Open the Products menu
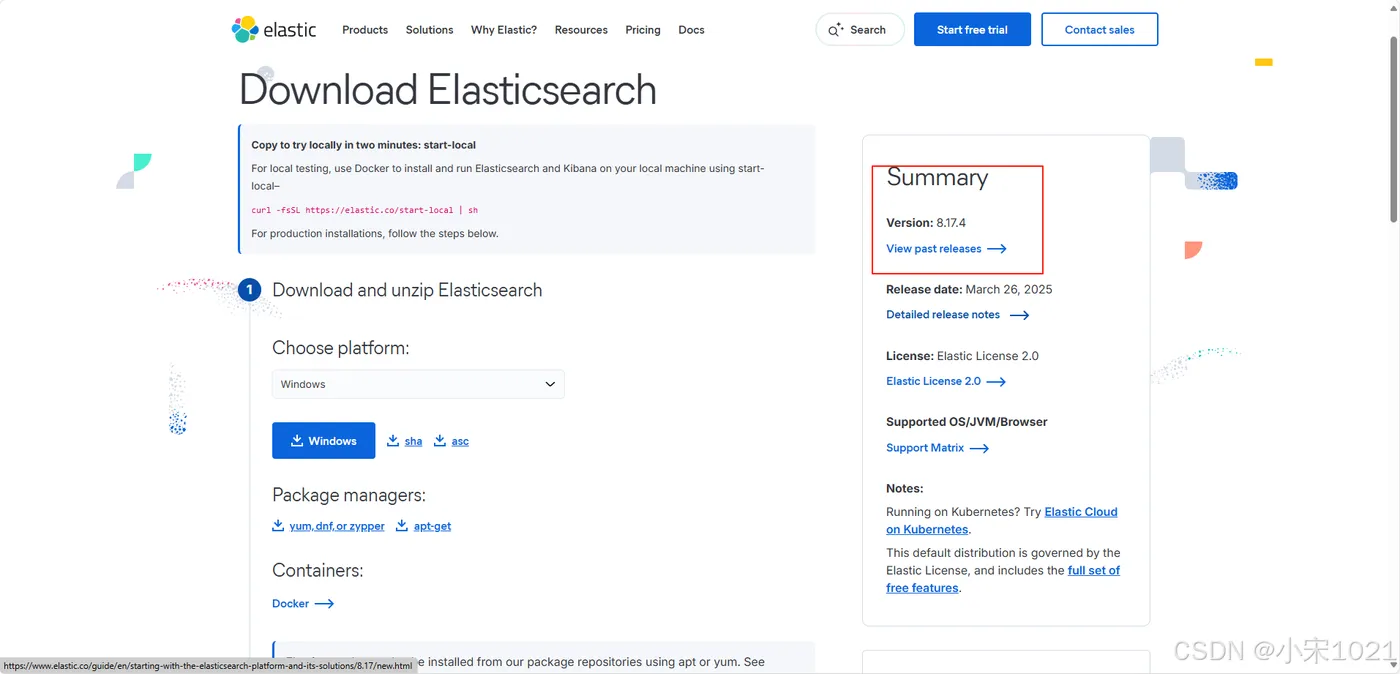 point(365,30)
